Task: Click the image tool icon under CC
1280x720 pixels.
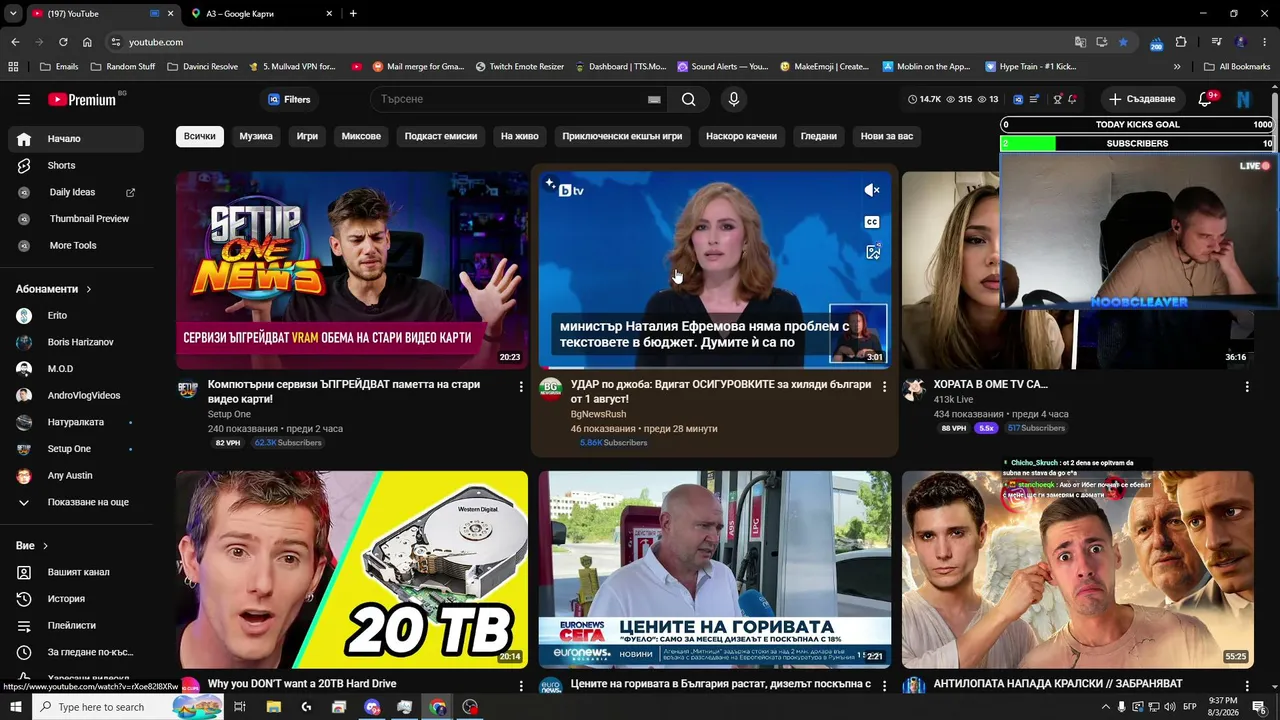Action: tap(872, 252)
